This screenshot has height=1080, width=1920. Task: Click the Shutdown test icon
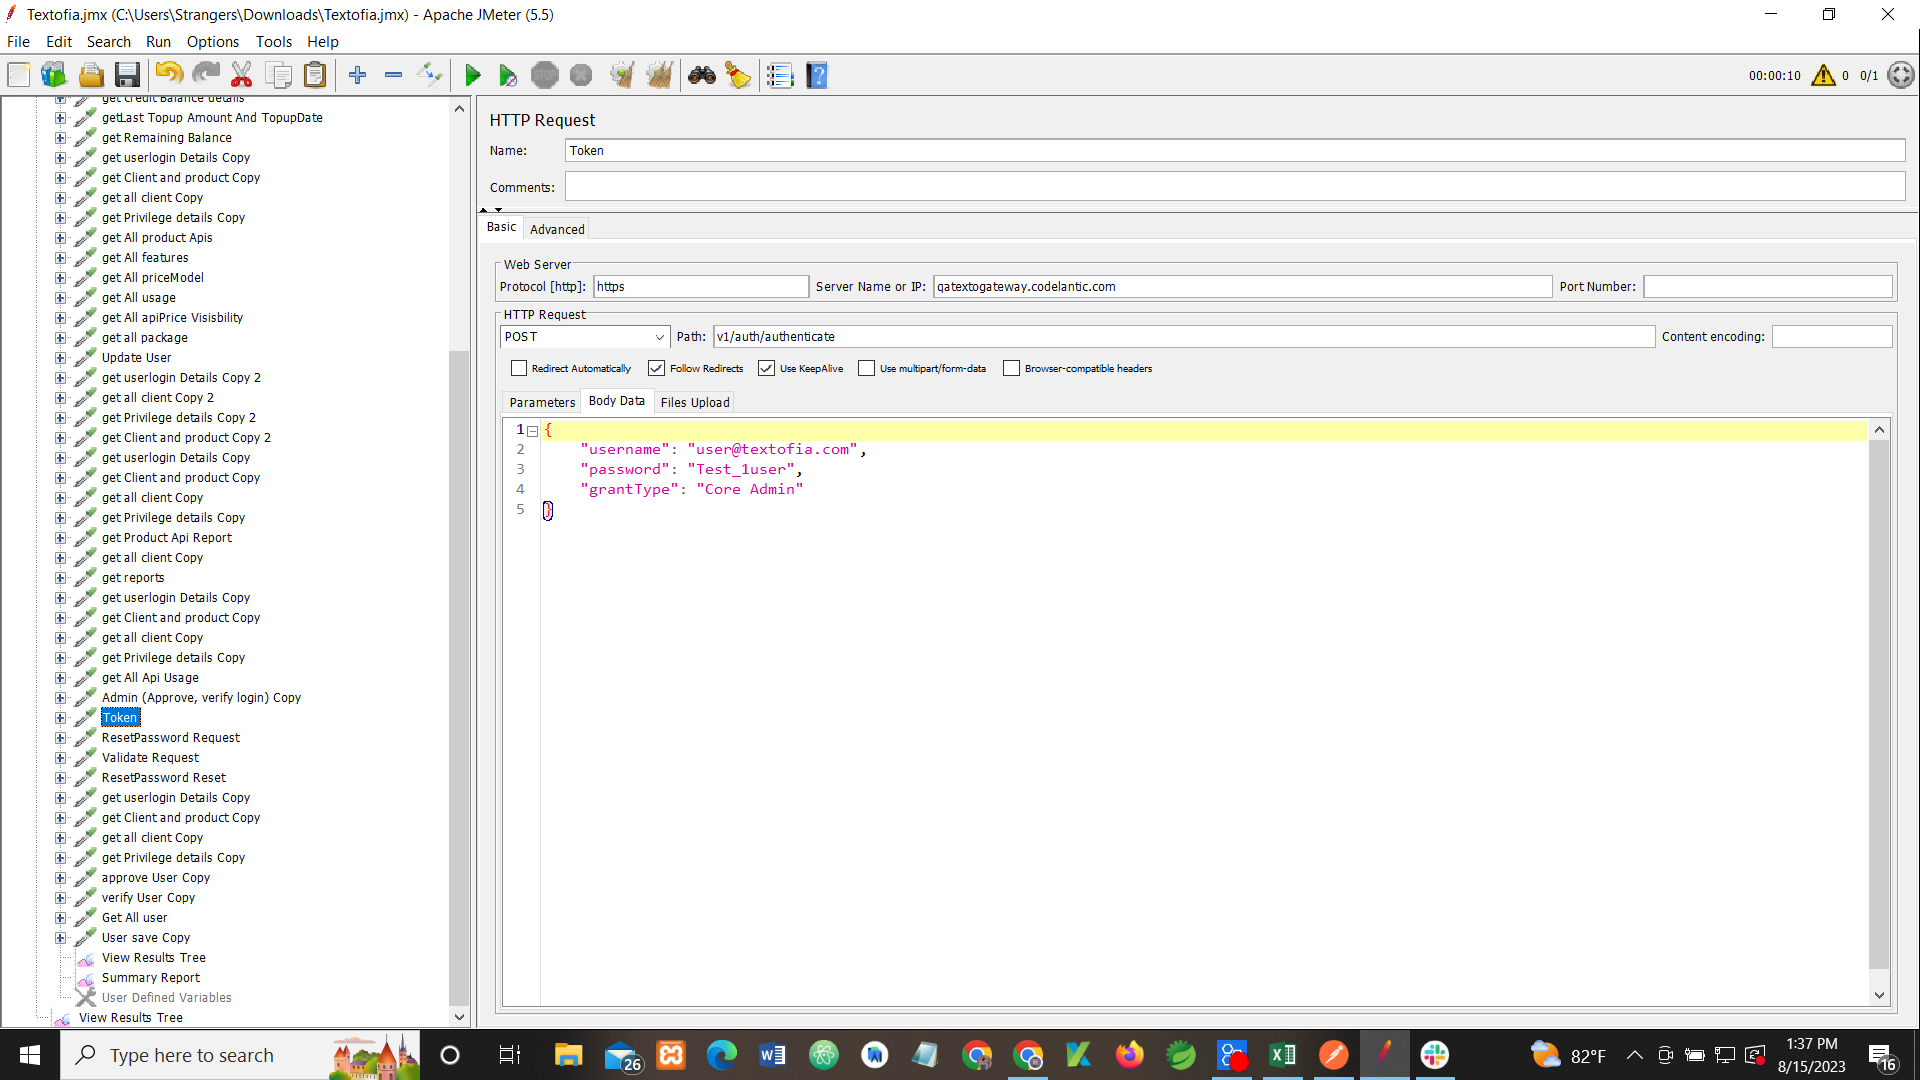click(x=581, y=75)
